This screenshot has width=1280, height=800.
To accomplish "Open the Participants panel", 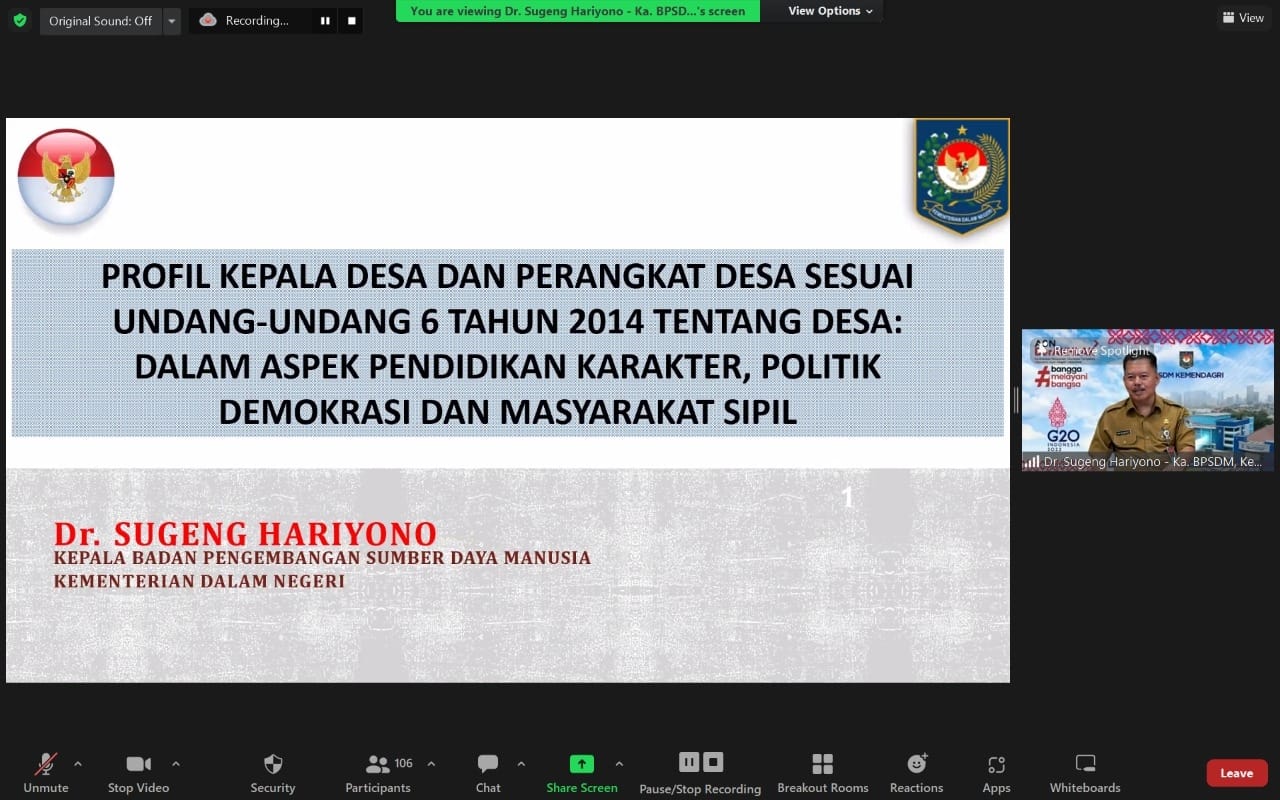I will [379, 765].
